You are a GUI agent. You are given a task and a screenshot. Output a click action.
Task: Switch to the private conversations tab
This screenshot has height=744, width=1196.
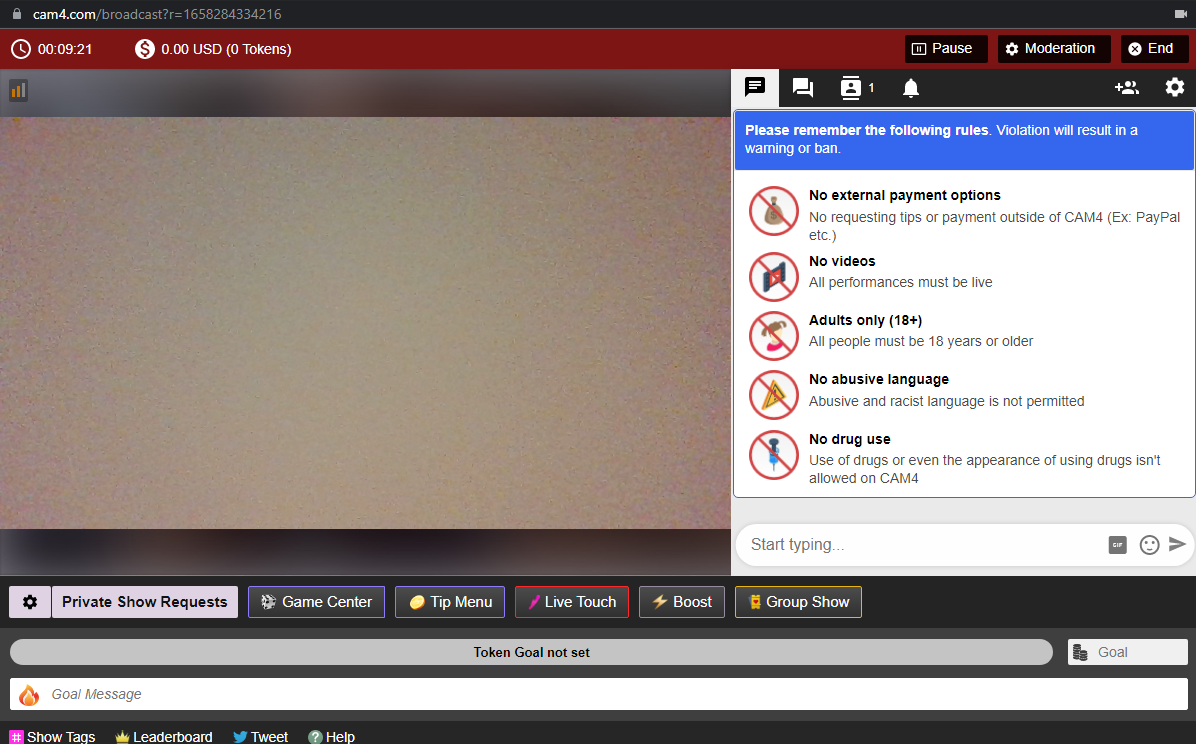(802, 88)
